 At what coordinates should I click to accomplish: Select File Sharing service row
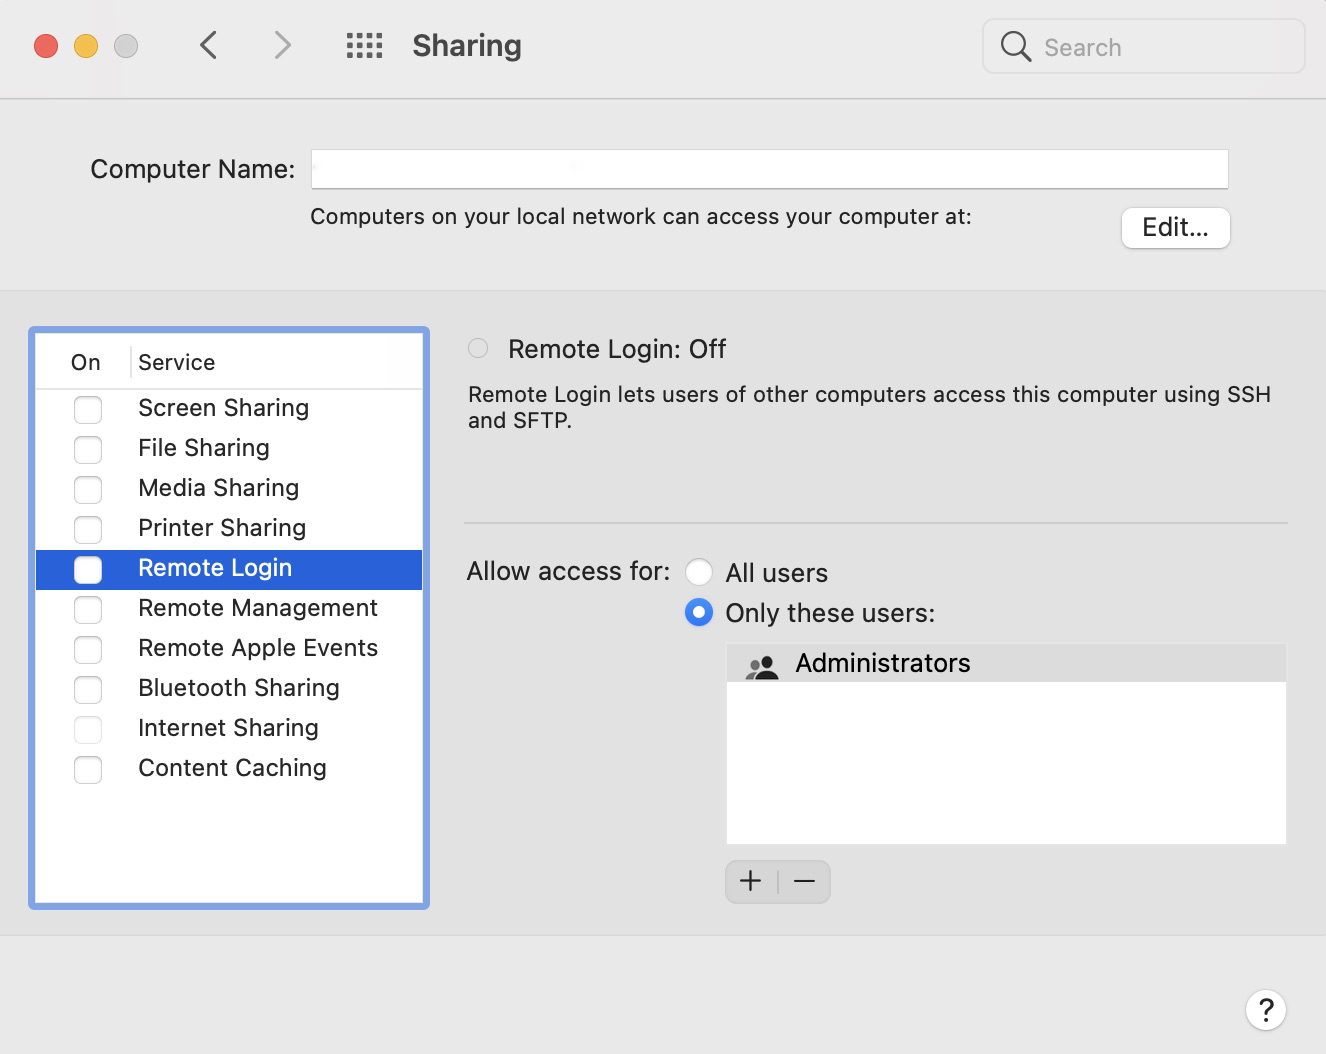[229, 448]
